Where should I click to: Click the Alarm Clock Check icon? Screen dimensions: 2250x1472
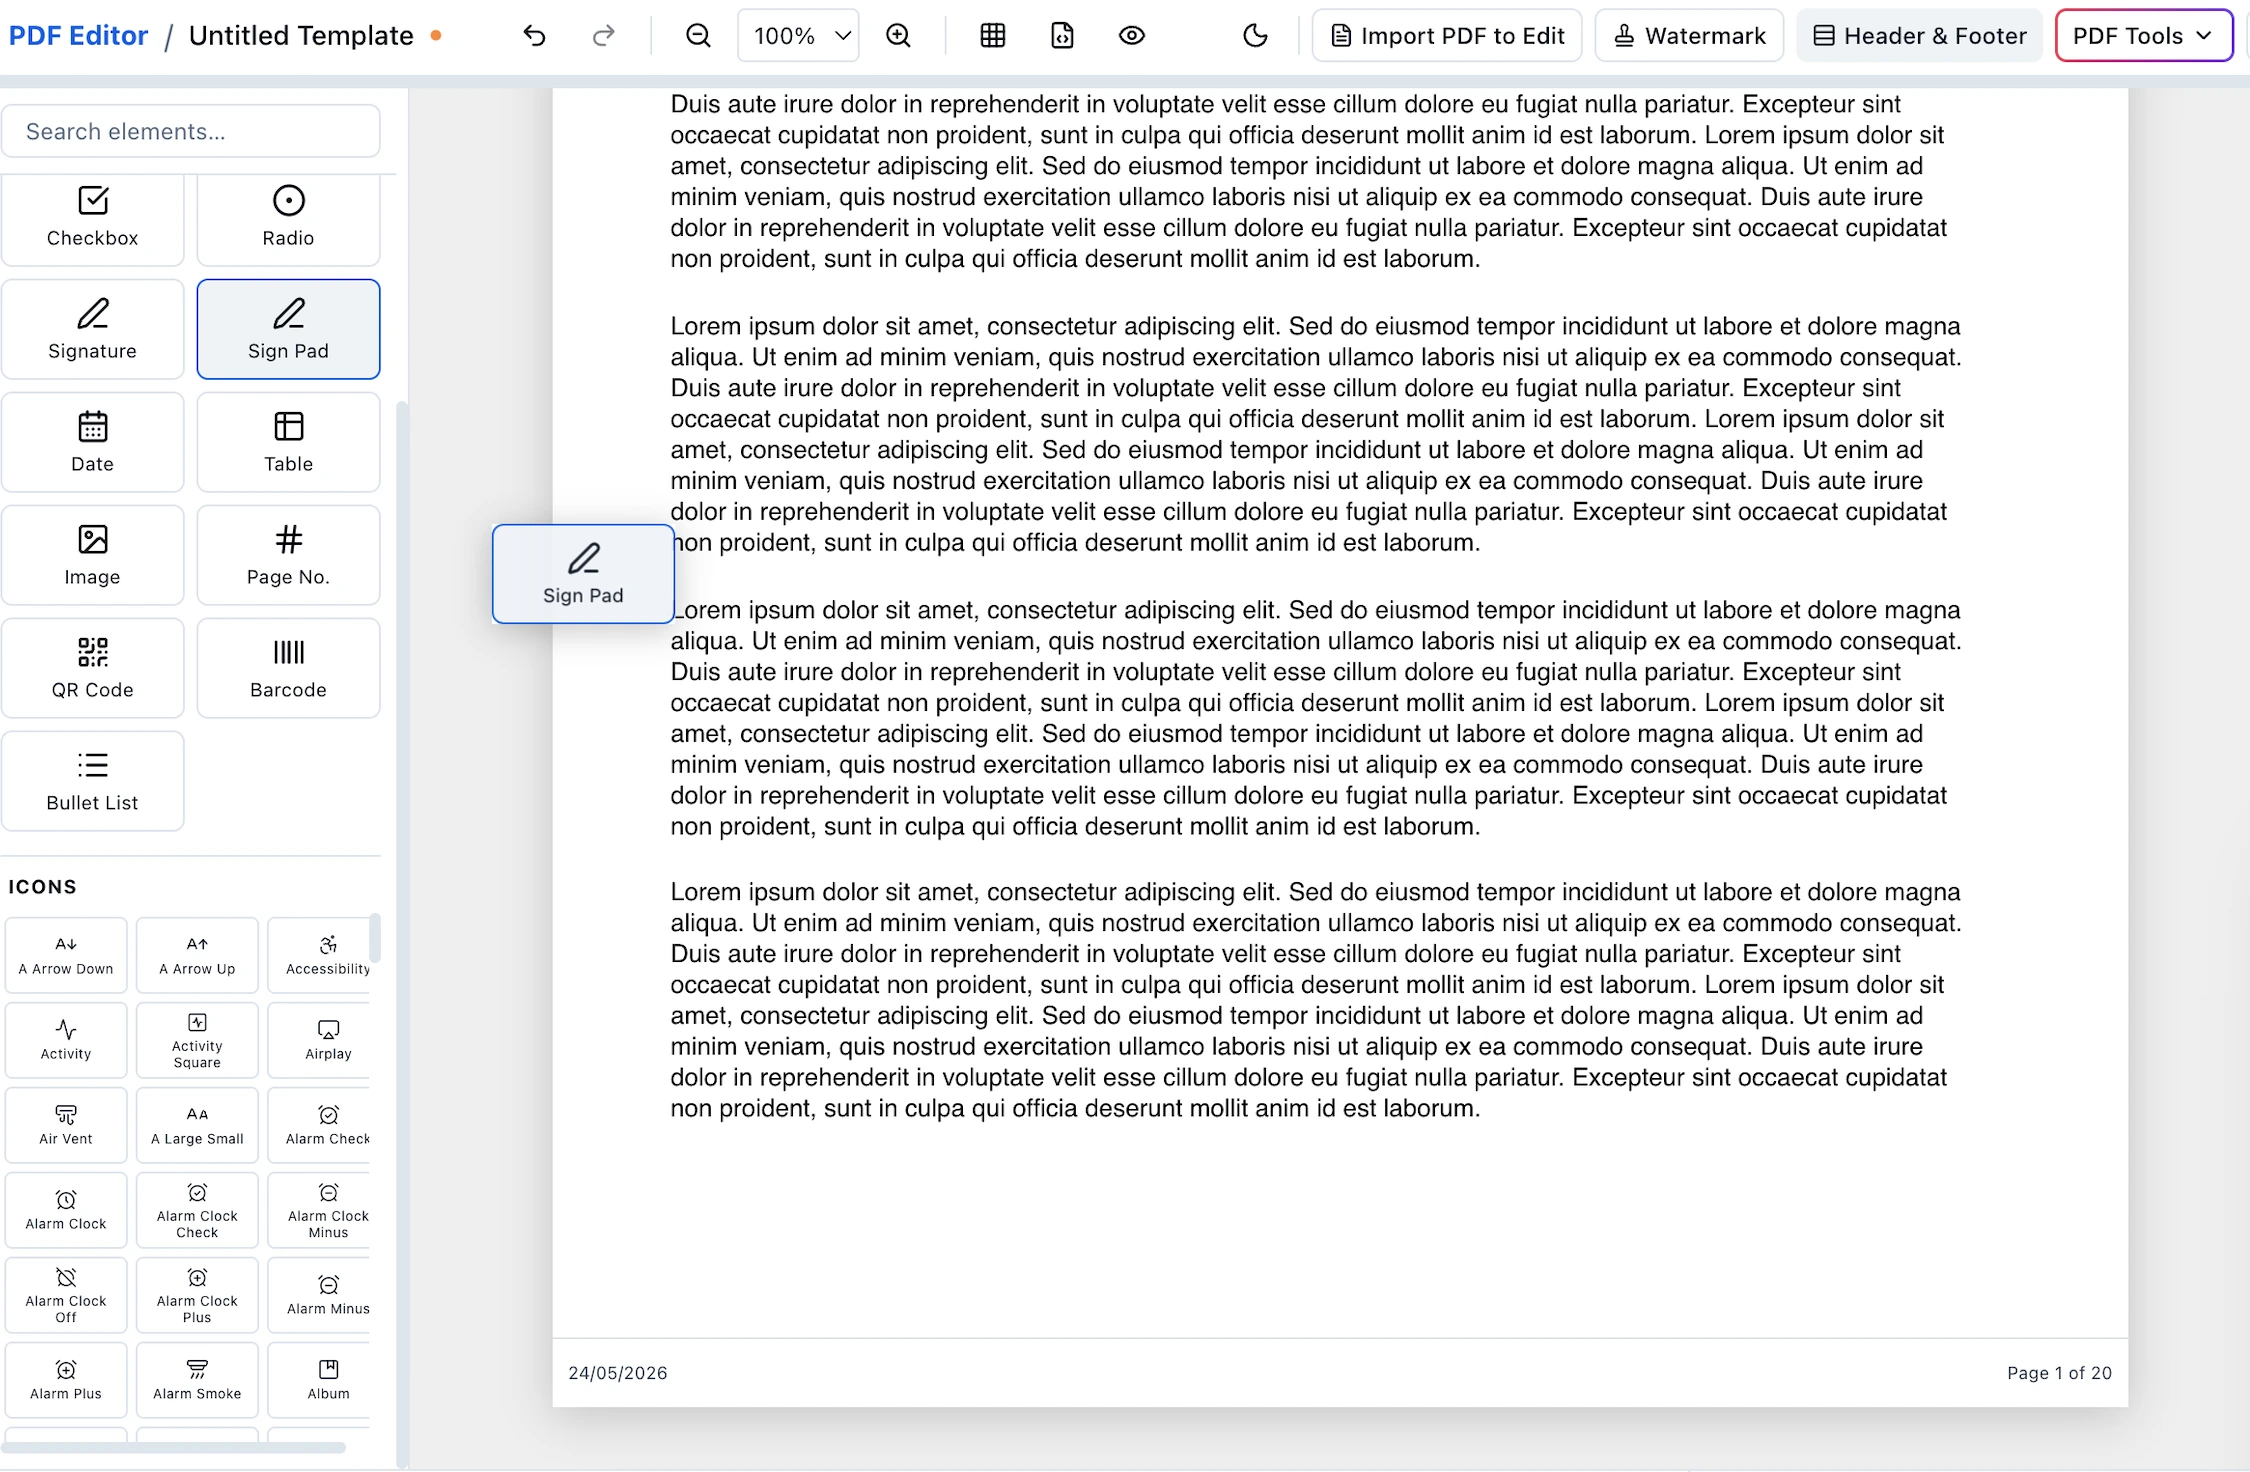click(197, 1210)
